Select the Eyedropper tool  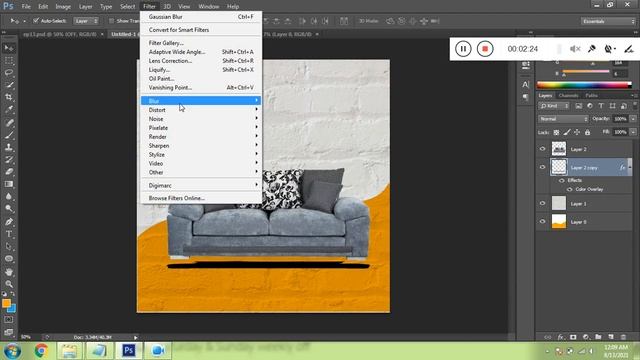coord(9,109)
